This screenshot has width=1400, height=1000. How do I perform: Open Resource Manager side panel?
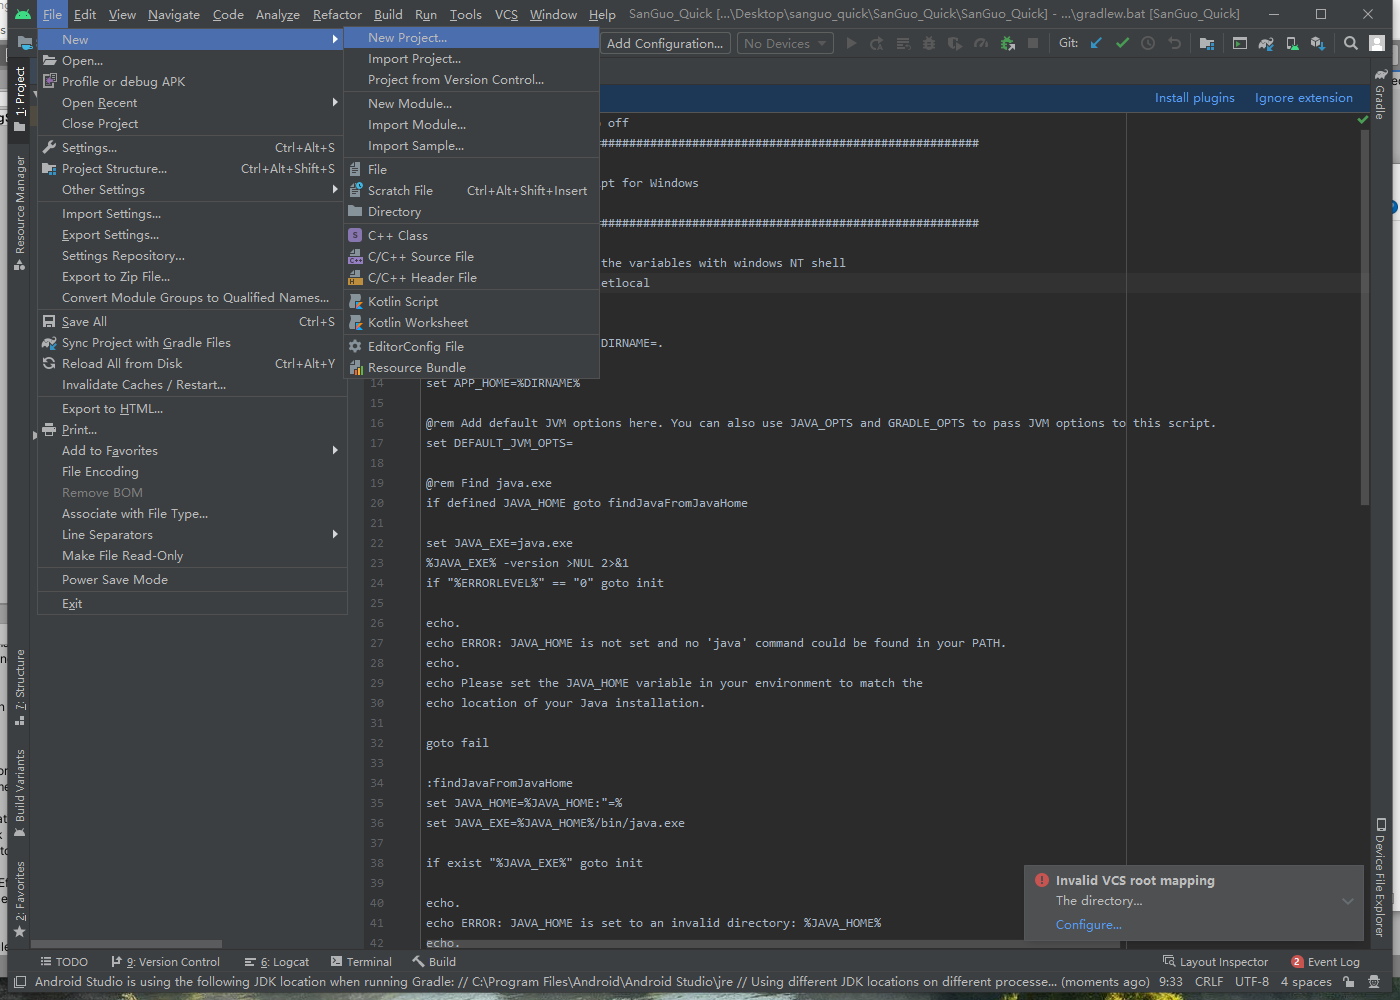coord(20,212)
